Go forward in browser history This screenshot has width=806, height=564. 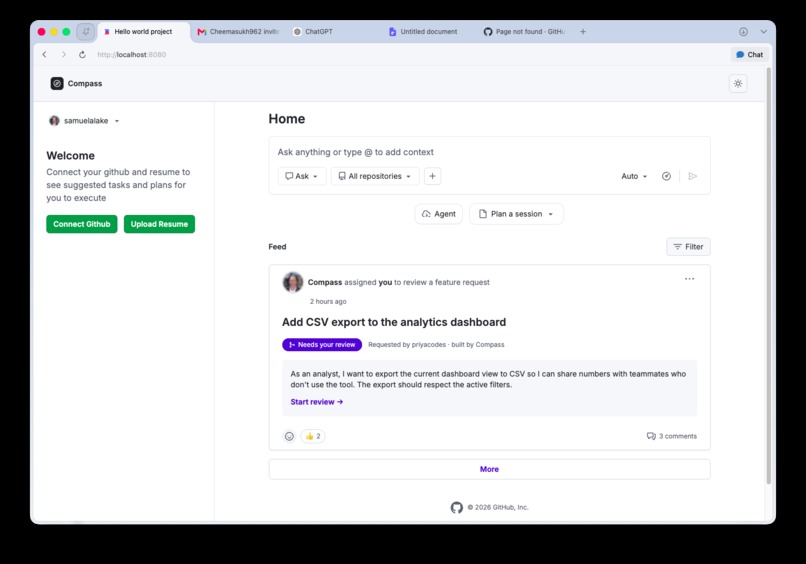(x=64, y=54)
